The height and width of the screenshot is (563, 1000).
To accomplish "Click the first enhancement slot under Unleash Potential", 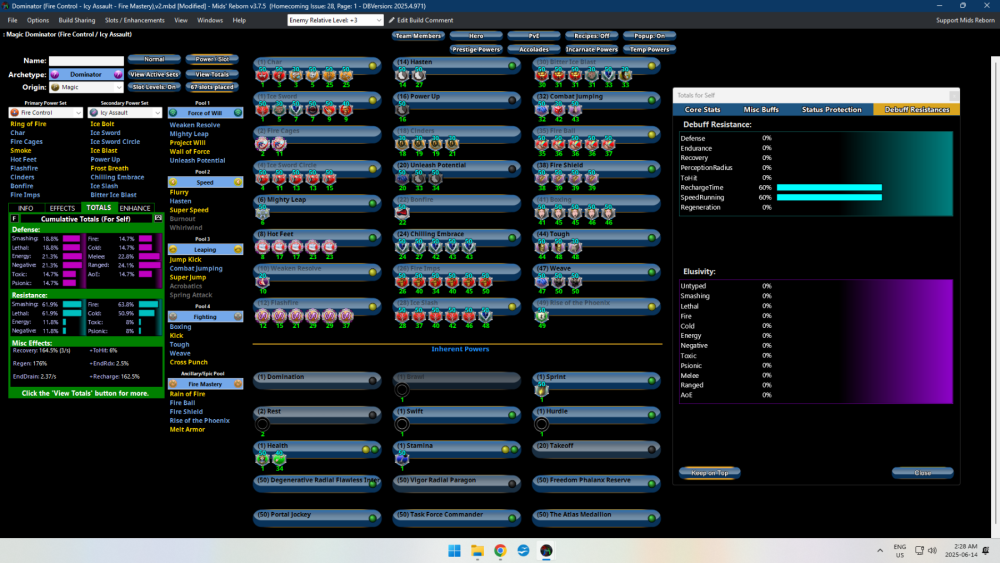I will coord(402,179).
